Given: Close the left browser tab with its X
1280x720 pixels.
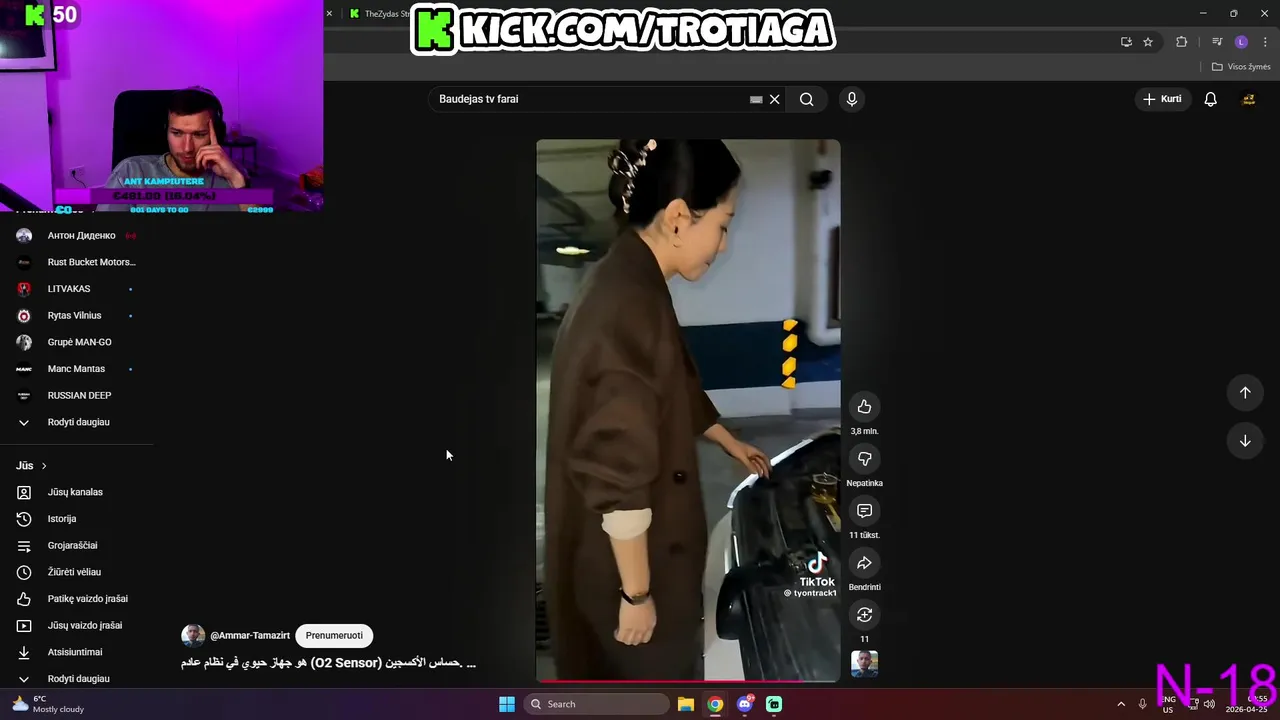Looking at the screenshot, I should pos(329,14).
